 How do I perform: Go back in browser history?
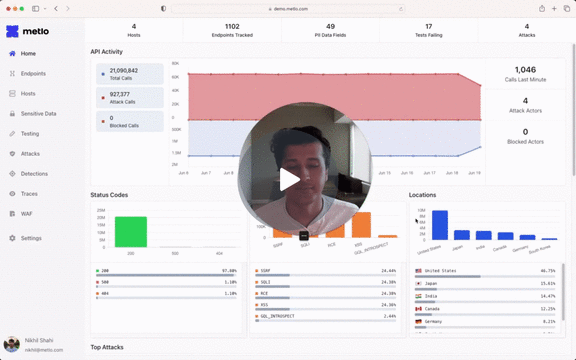tap(56, 8)
